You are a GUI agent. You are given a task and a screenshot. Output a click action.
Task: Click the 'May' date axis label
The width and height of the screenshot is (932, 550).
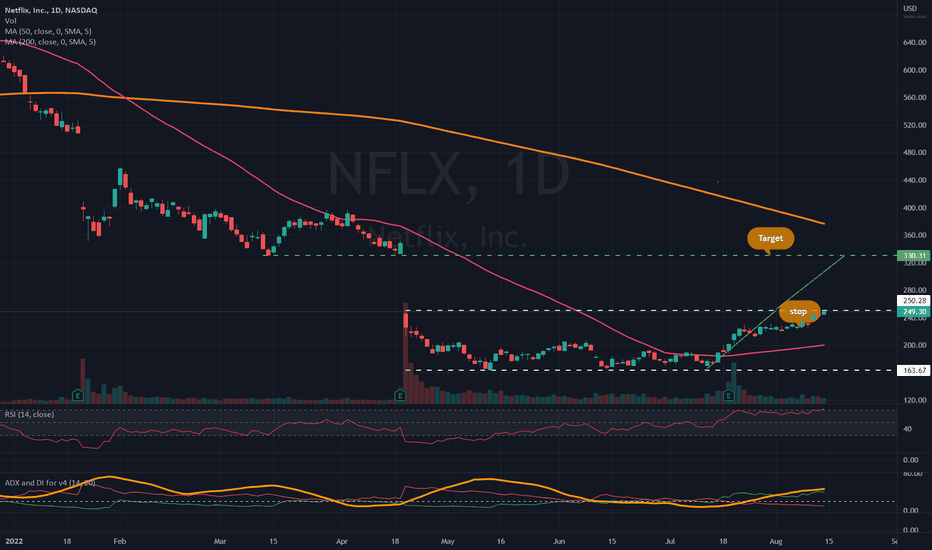coord(448,542)
